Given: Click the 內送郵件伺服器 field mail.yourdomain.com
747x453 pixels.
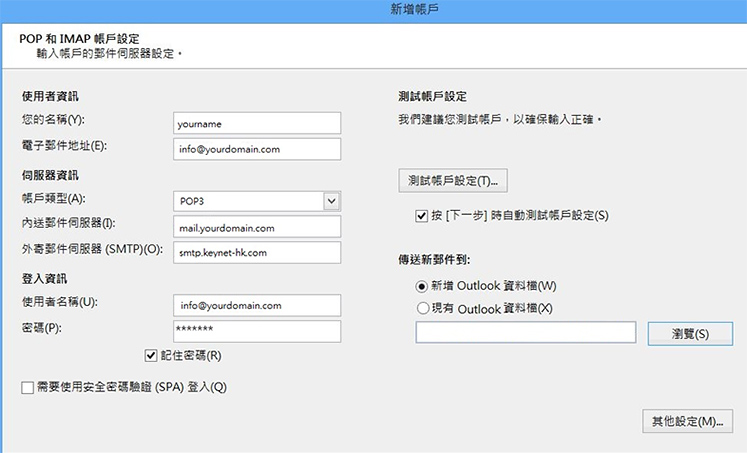Looking at the screenshot, I should click(x=256, y=227).
